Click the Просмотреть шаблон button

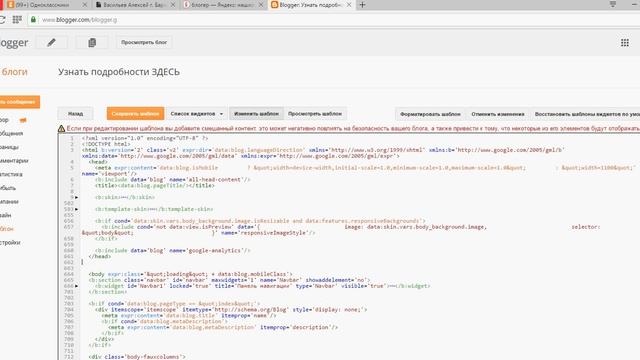click(x=315, y=113)
